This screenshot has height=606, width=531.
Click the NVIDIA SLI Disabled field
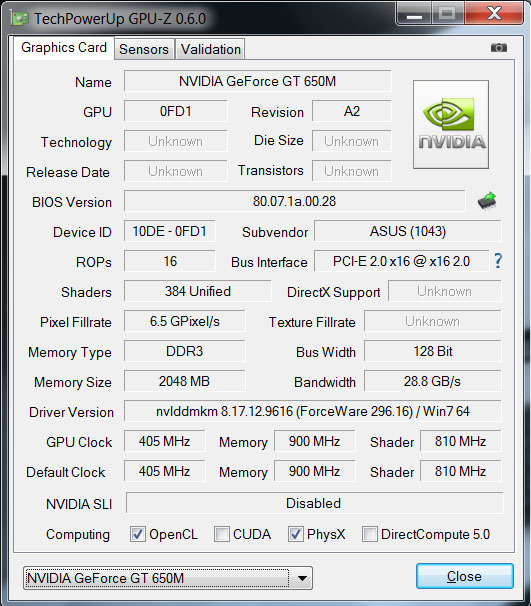pyautogui.click(x=315, y=503)
